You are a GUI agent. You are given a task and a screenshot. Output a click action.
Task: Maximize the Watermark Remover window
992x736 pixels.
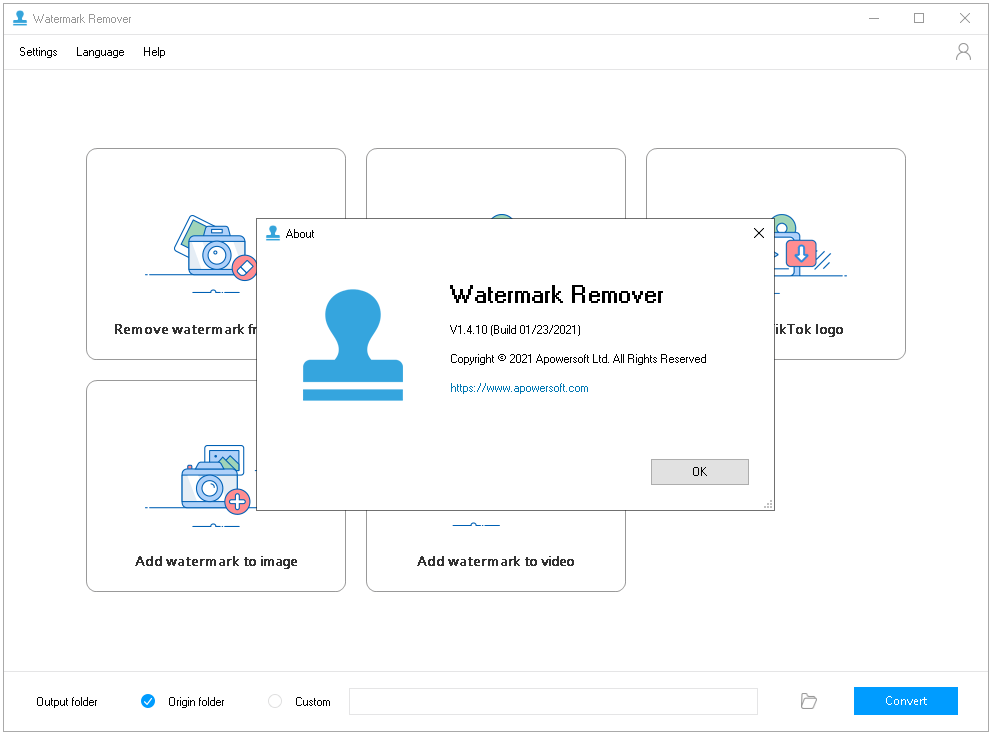(x=919, y=18)
